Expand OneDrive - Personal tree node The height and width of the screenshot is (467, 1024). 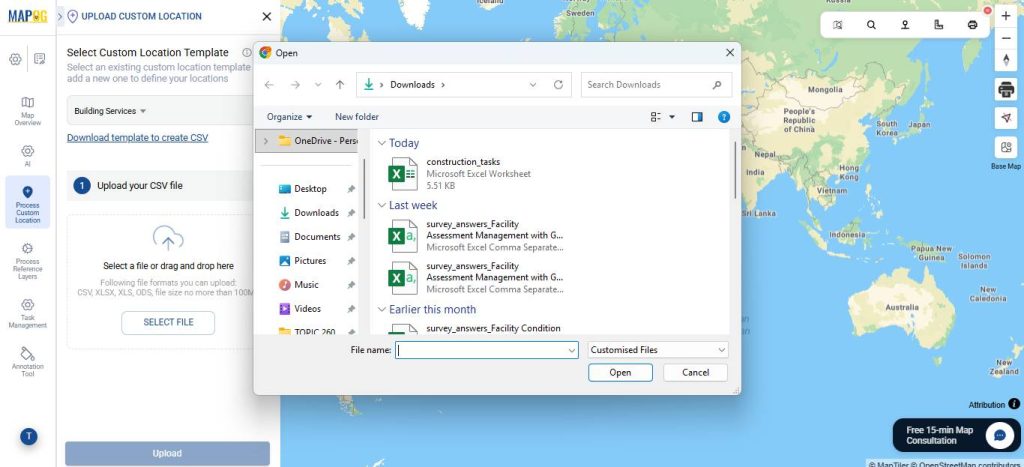265,140
